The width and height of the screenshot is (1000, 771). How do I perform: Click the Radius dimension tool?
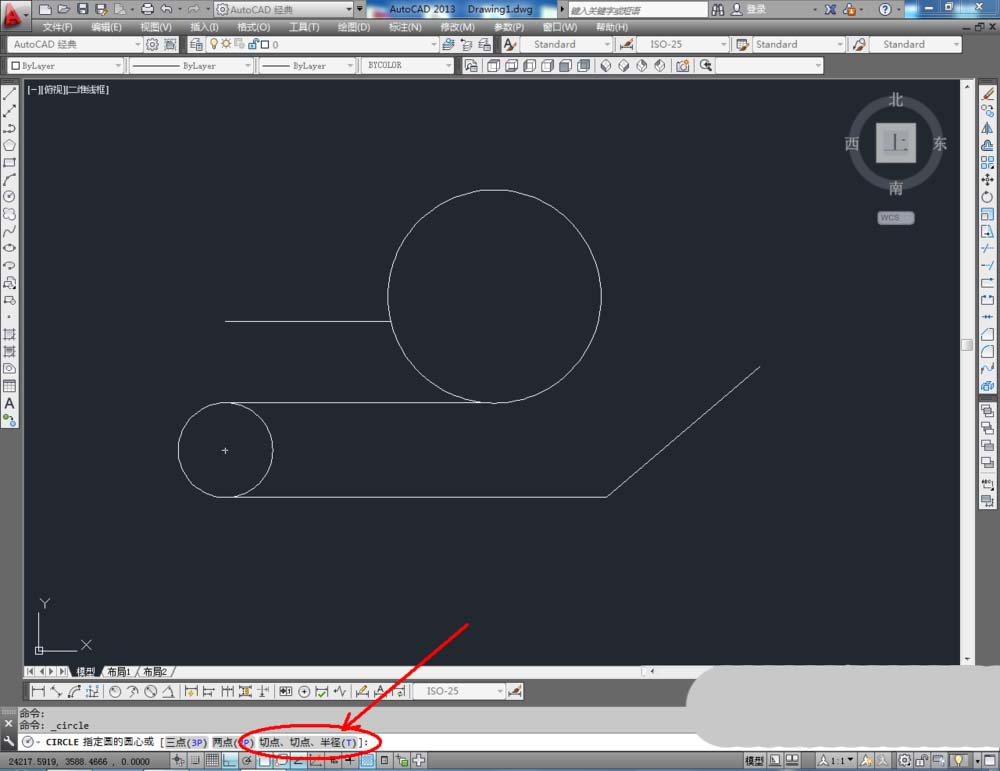115,691
